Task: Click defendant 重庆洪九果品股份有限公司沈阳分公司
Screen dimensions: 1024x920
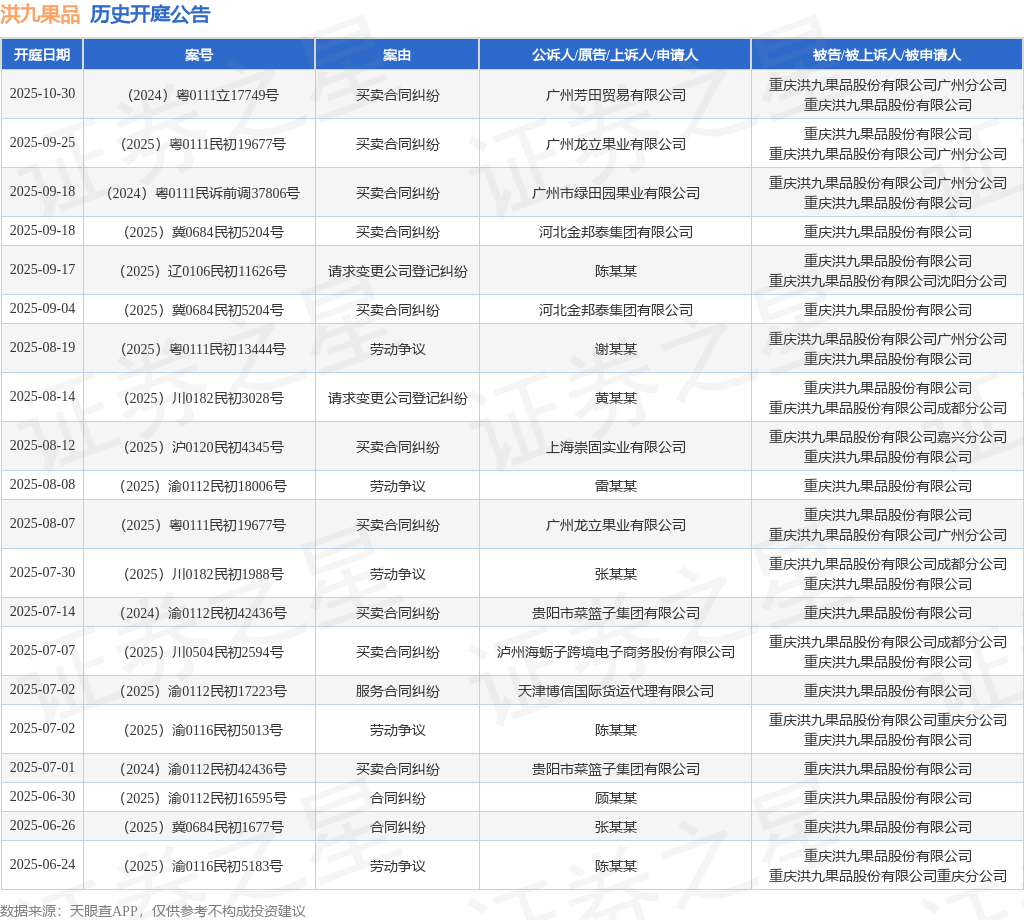Action: pos(888,281)
